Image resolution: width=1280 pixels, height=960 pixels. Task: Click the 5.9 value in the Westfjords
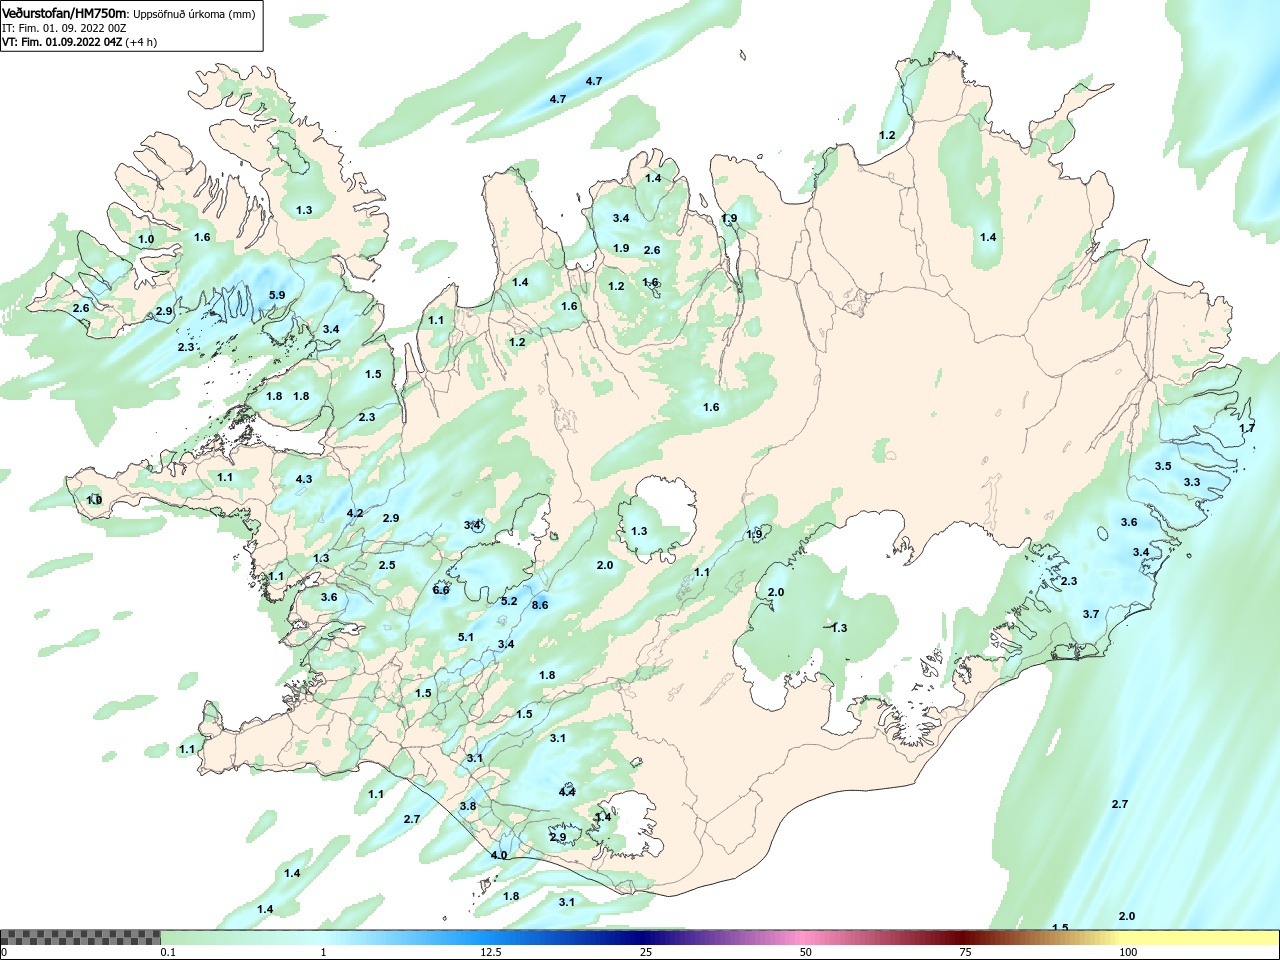[x=277, y=295]
